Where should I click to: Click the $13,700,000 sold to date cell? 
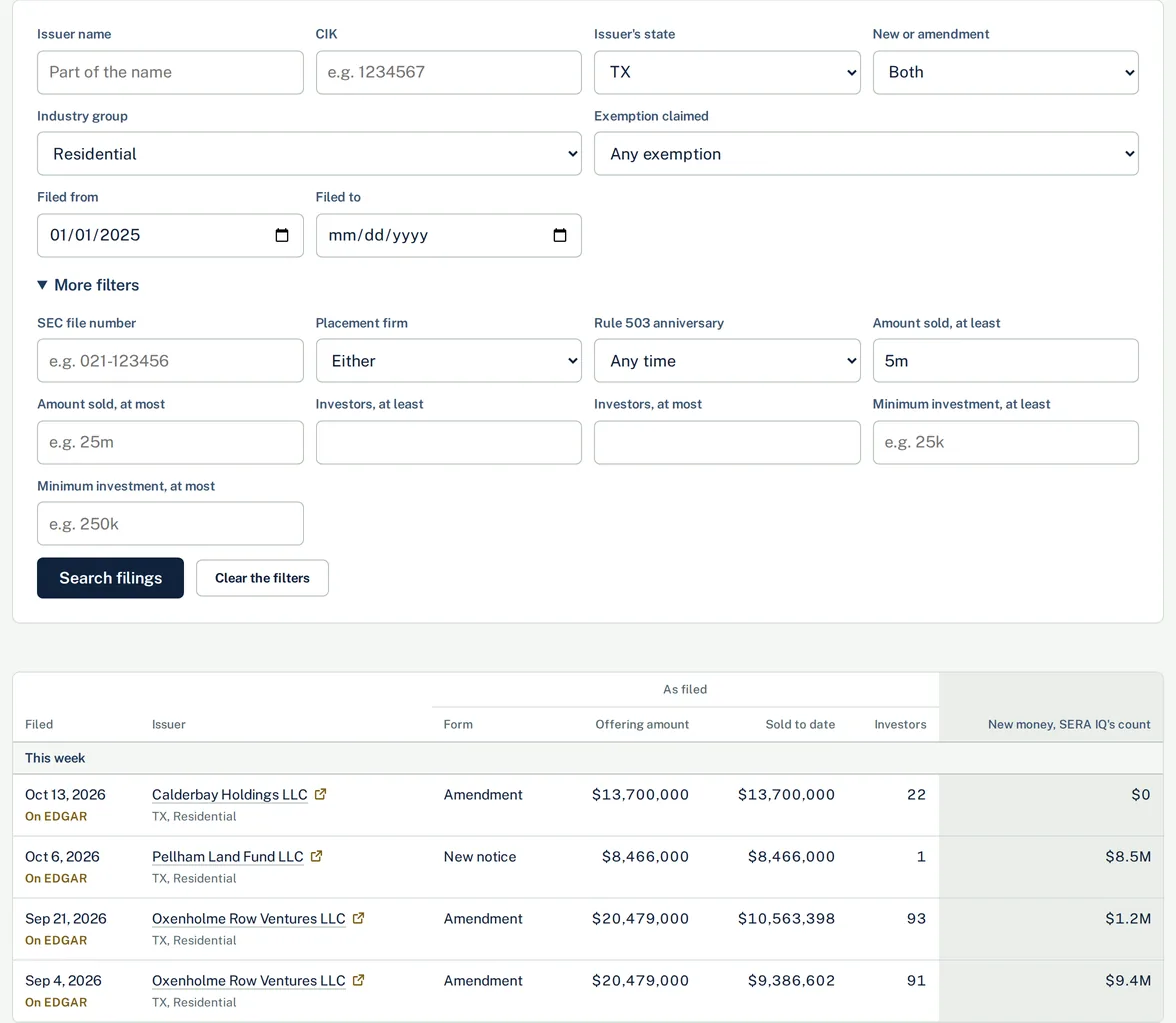[786, 794]
